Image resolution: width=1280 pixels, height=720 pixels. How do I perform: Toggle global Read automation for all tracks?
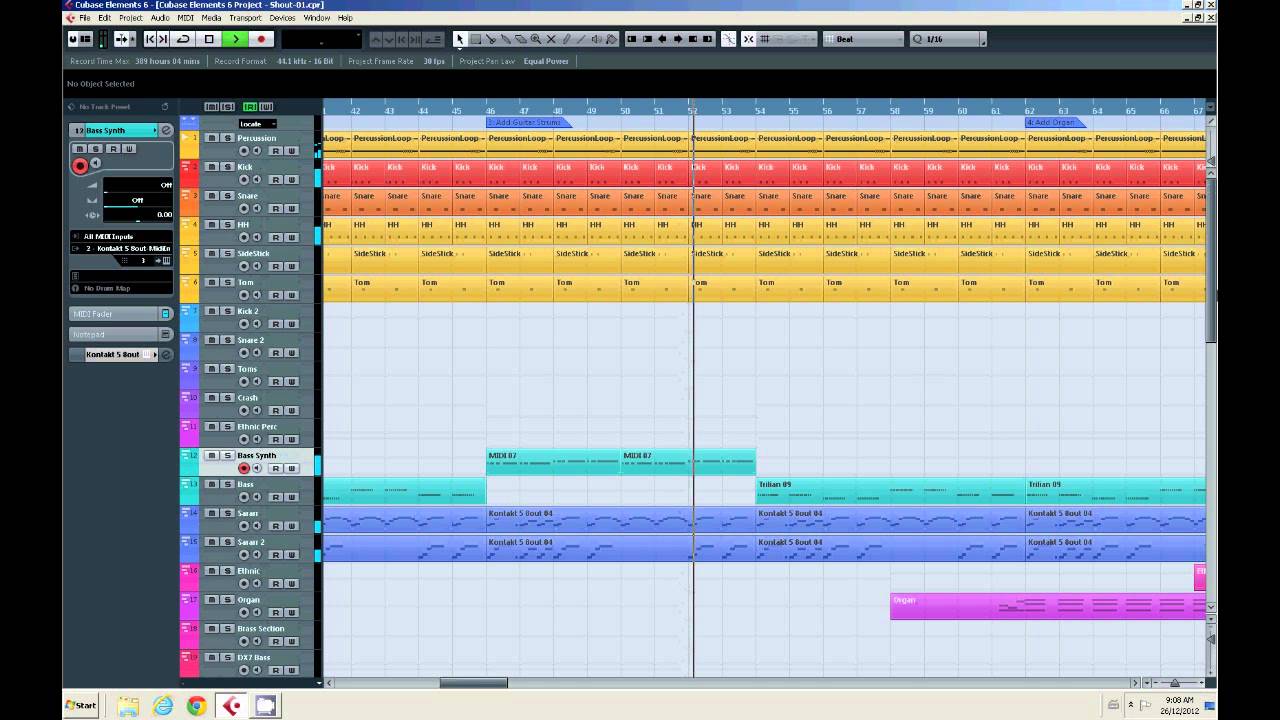pyautogui.click(x=250, y=107)
